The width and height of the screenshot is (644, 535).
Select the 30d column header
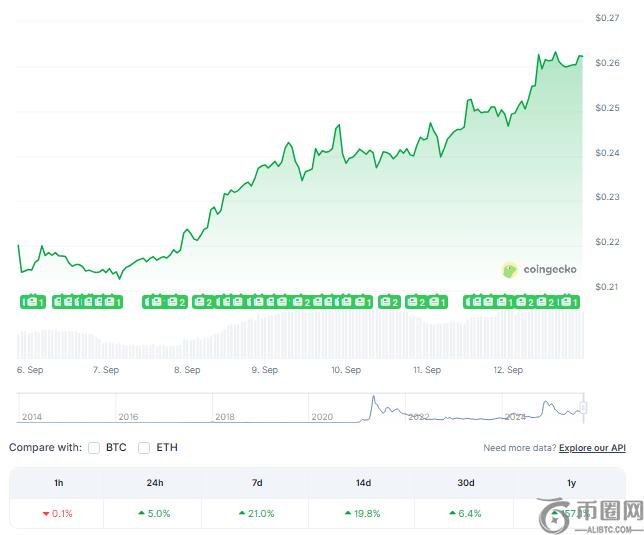466,483
